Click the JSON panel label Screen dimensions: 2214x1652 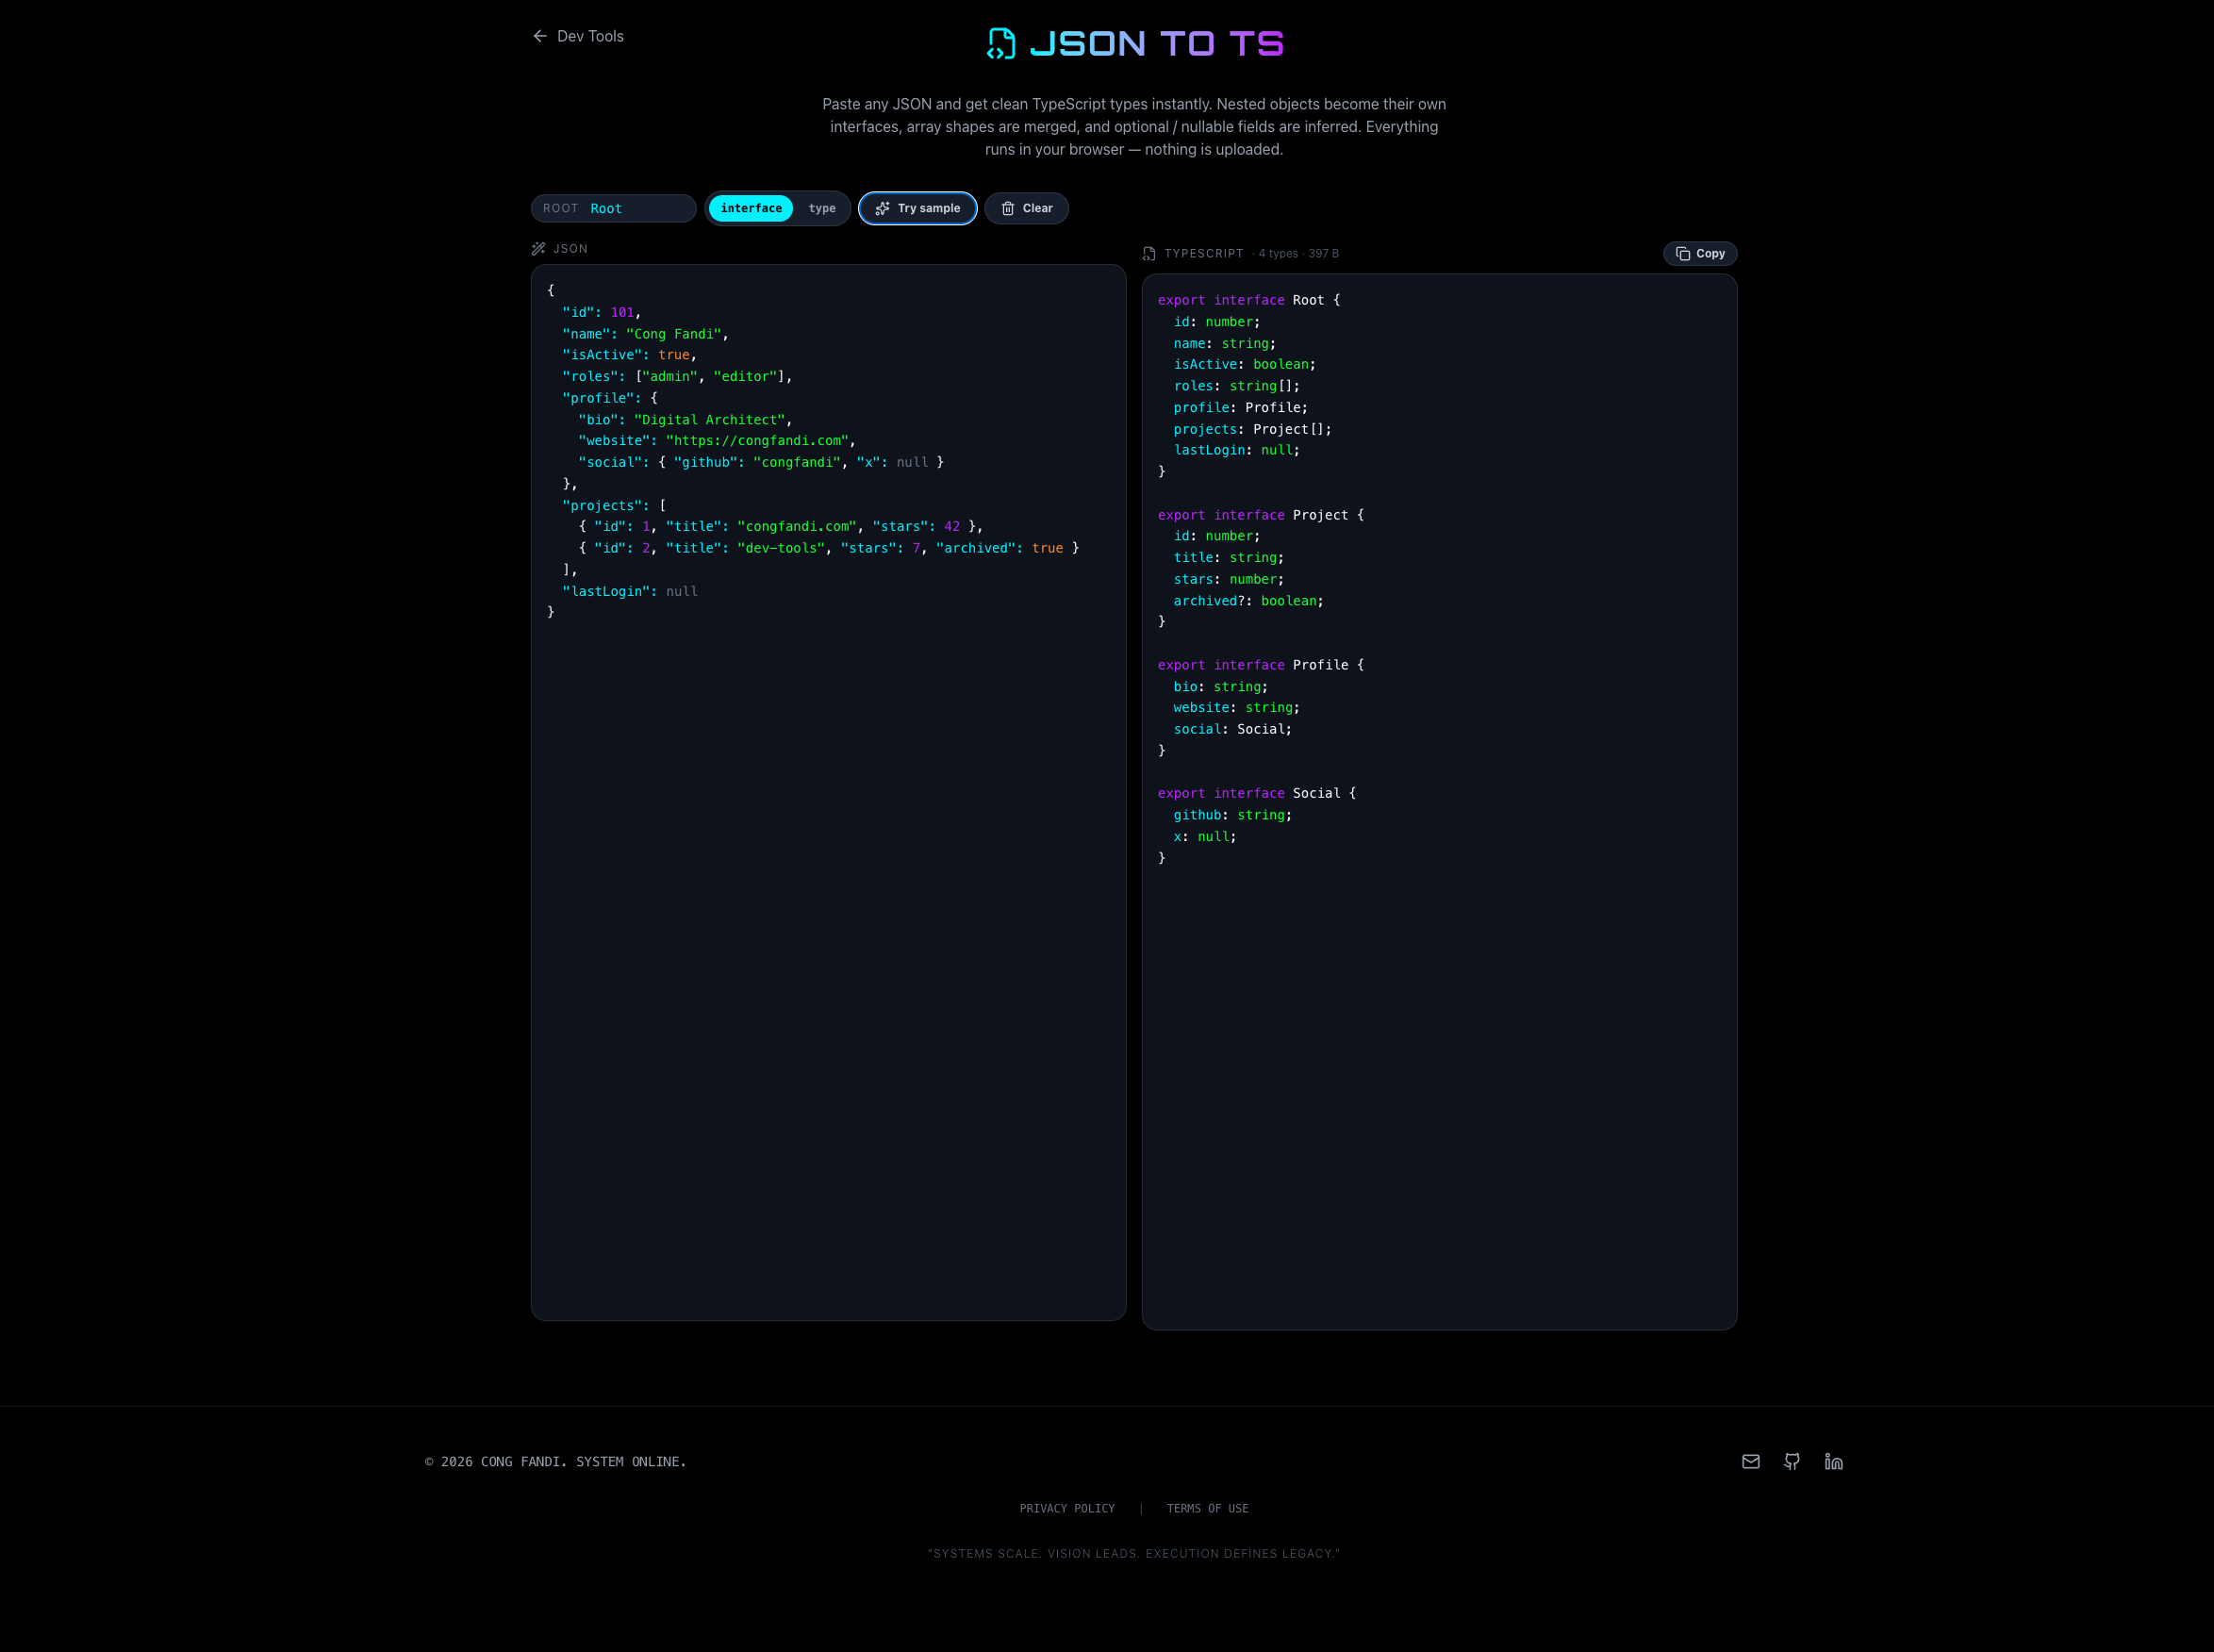pyautogui.click(x=570, y=248)
